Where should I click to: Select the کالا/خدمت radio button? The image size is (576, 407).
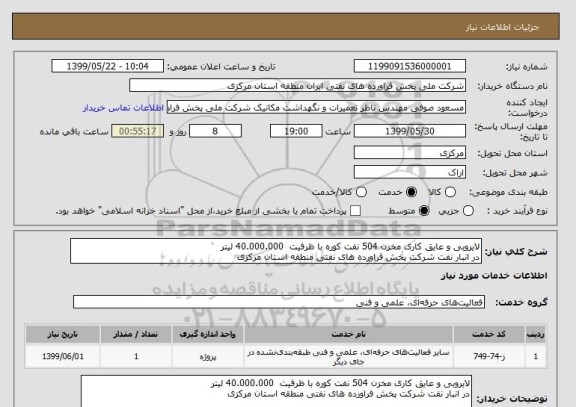coord(361,192)
